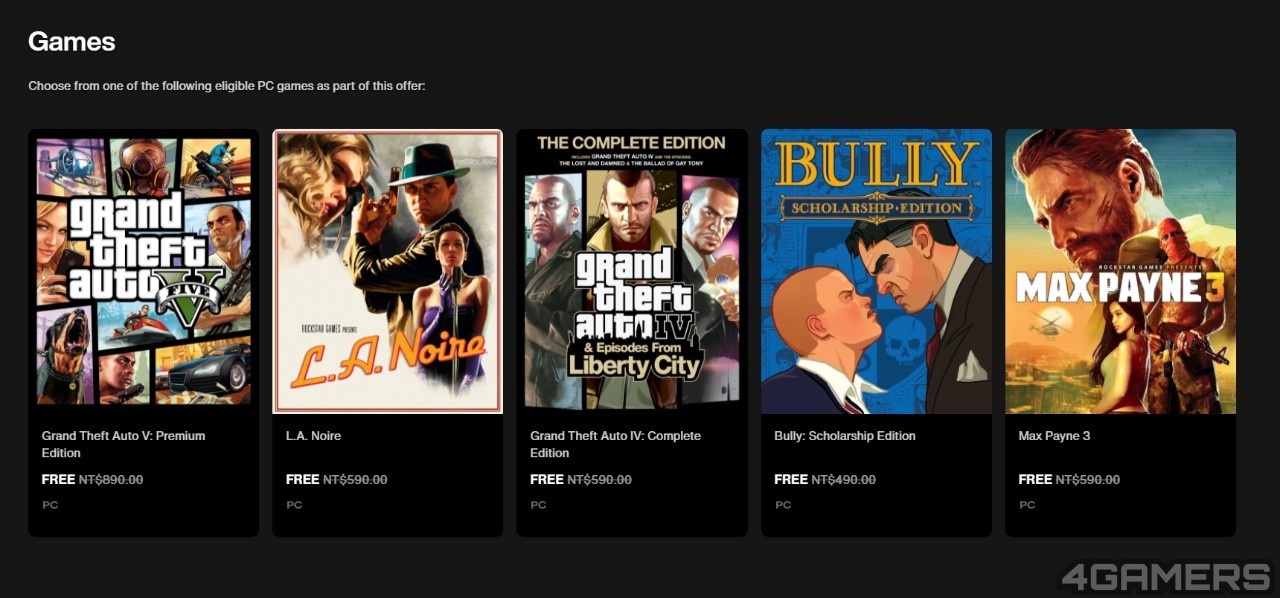Click the Games section heading
1280x598 pixels.
click(71, 41)
